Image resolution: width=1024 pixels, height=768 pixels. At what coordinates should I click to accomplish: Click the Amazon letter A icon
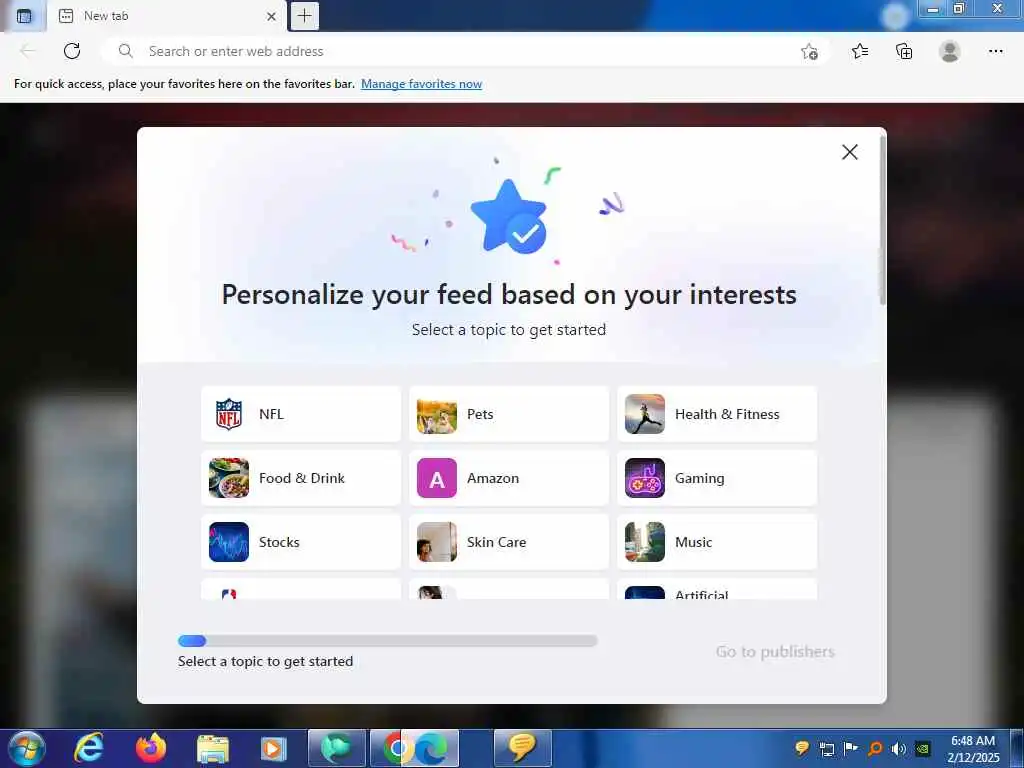coord(437,478)
